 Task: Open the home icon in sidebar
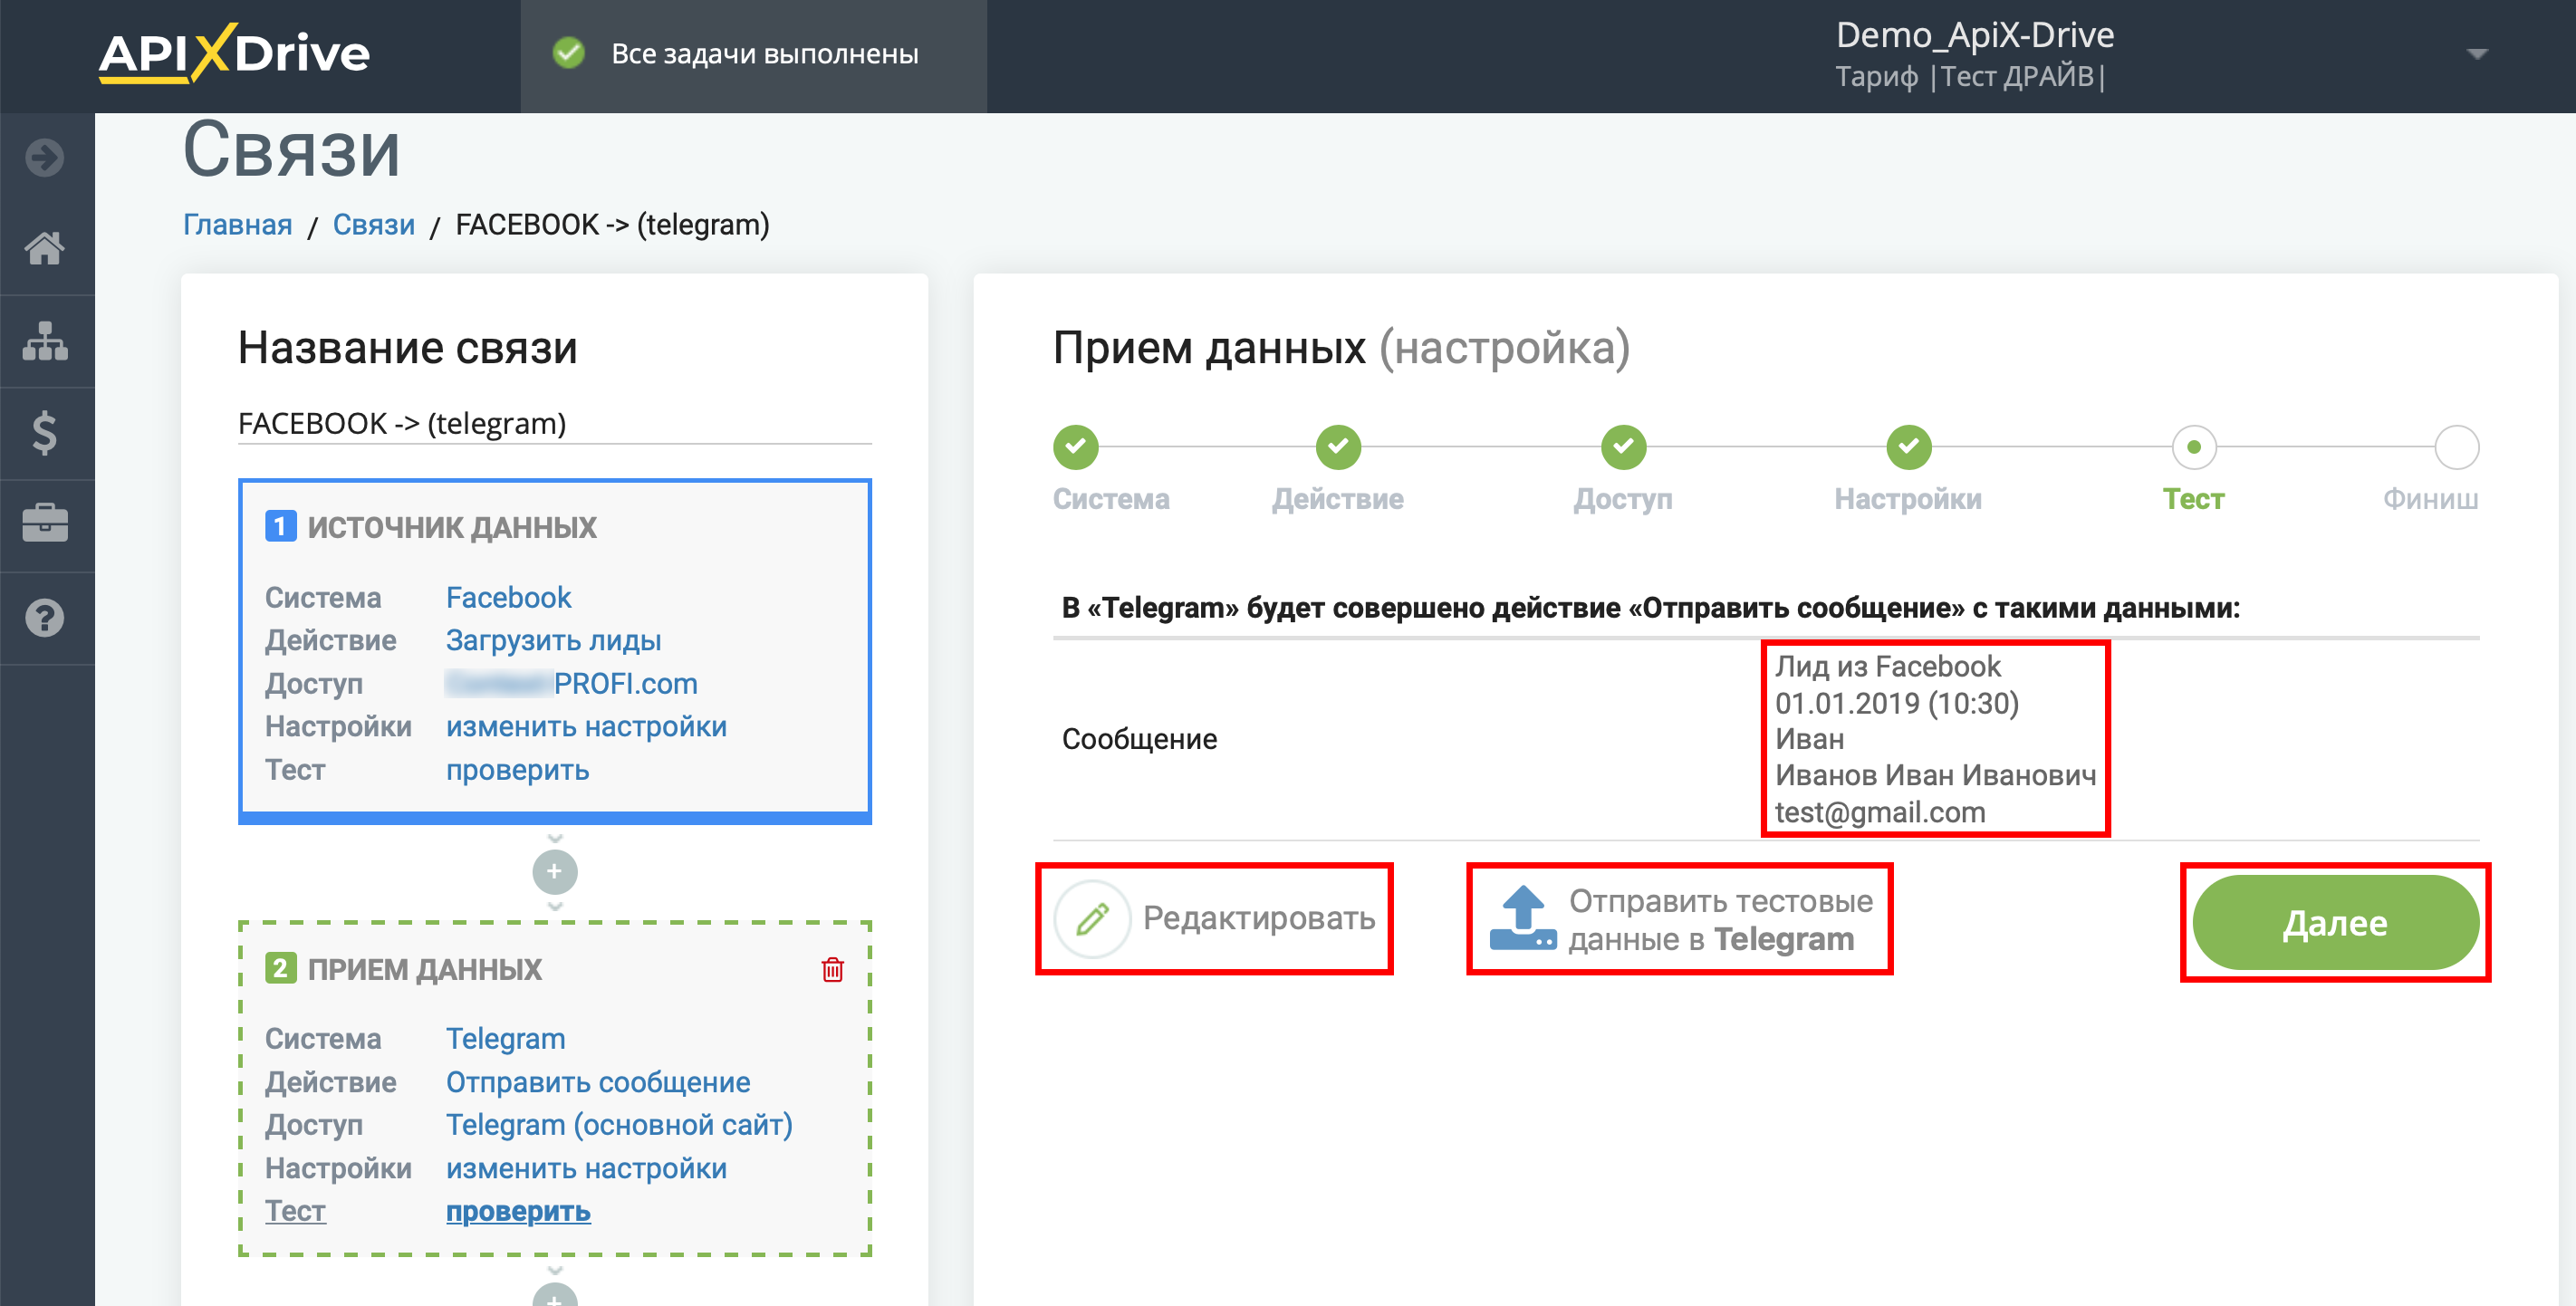click(x=45, y=248)
